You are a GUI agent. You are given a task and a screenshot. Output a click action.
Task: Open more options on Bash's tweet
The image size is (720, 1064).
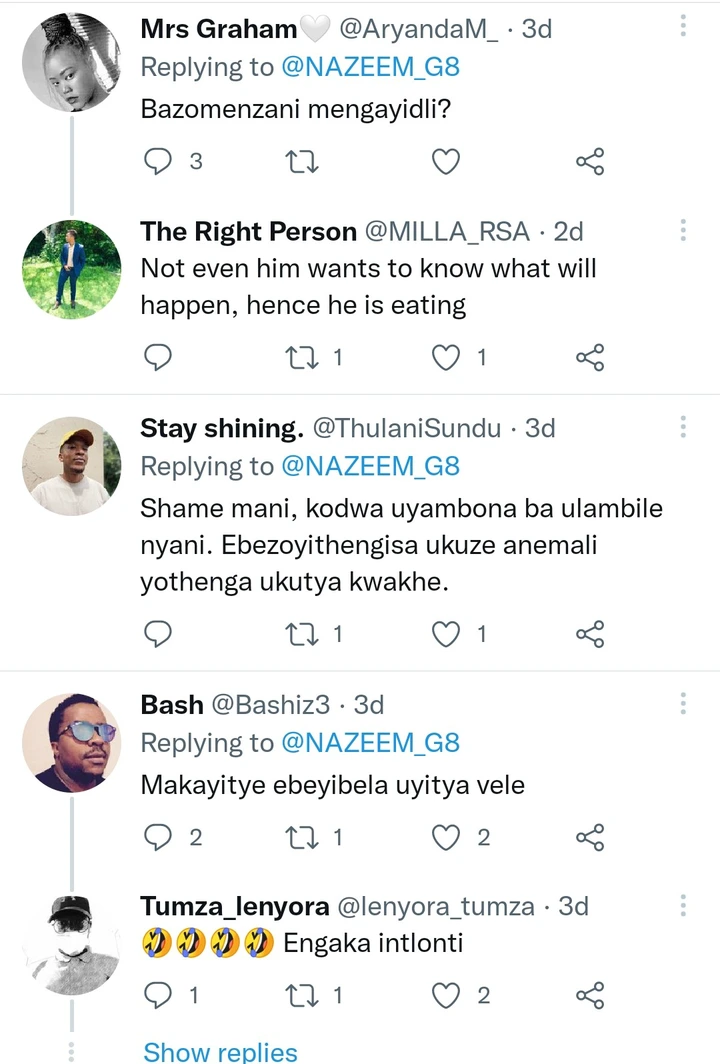click(x=683, y=703)
